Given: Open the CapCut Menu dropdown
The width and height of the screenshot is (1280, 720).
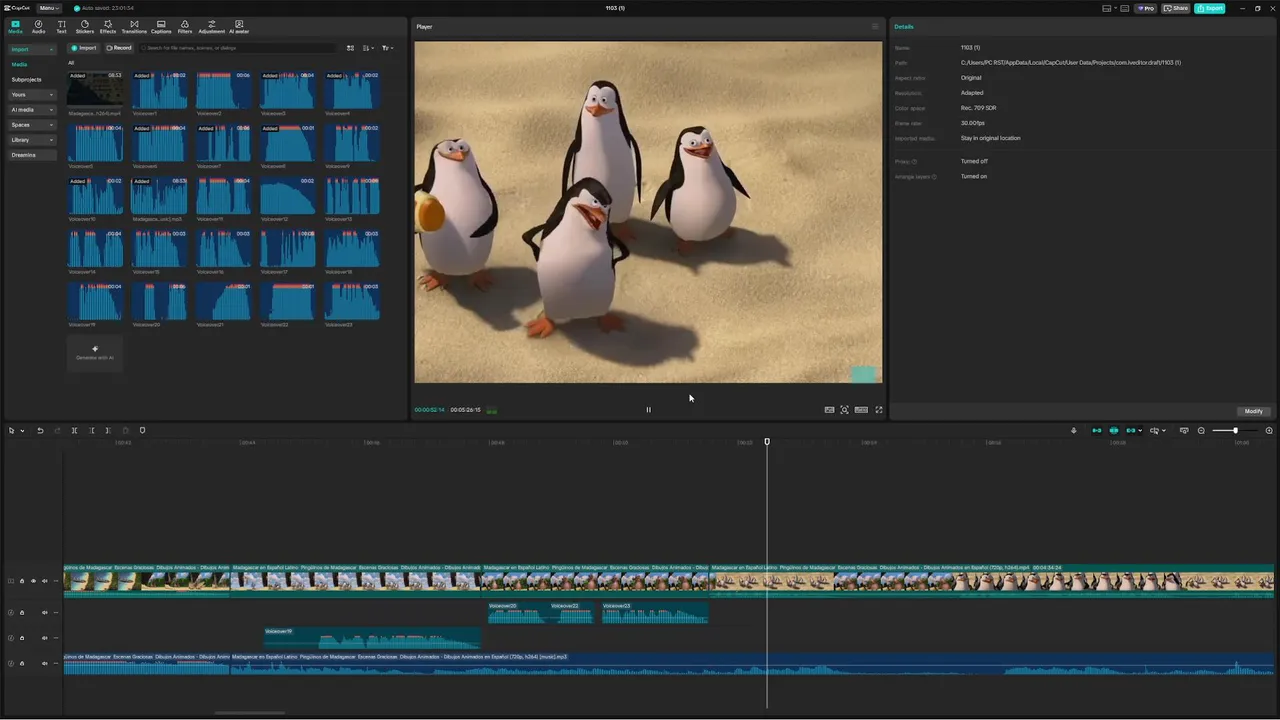Looking at the screenshot, I should [x=49, y=8].
